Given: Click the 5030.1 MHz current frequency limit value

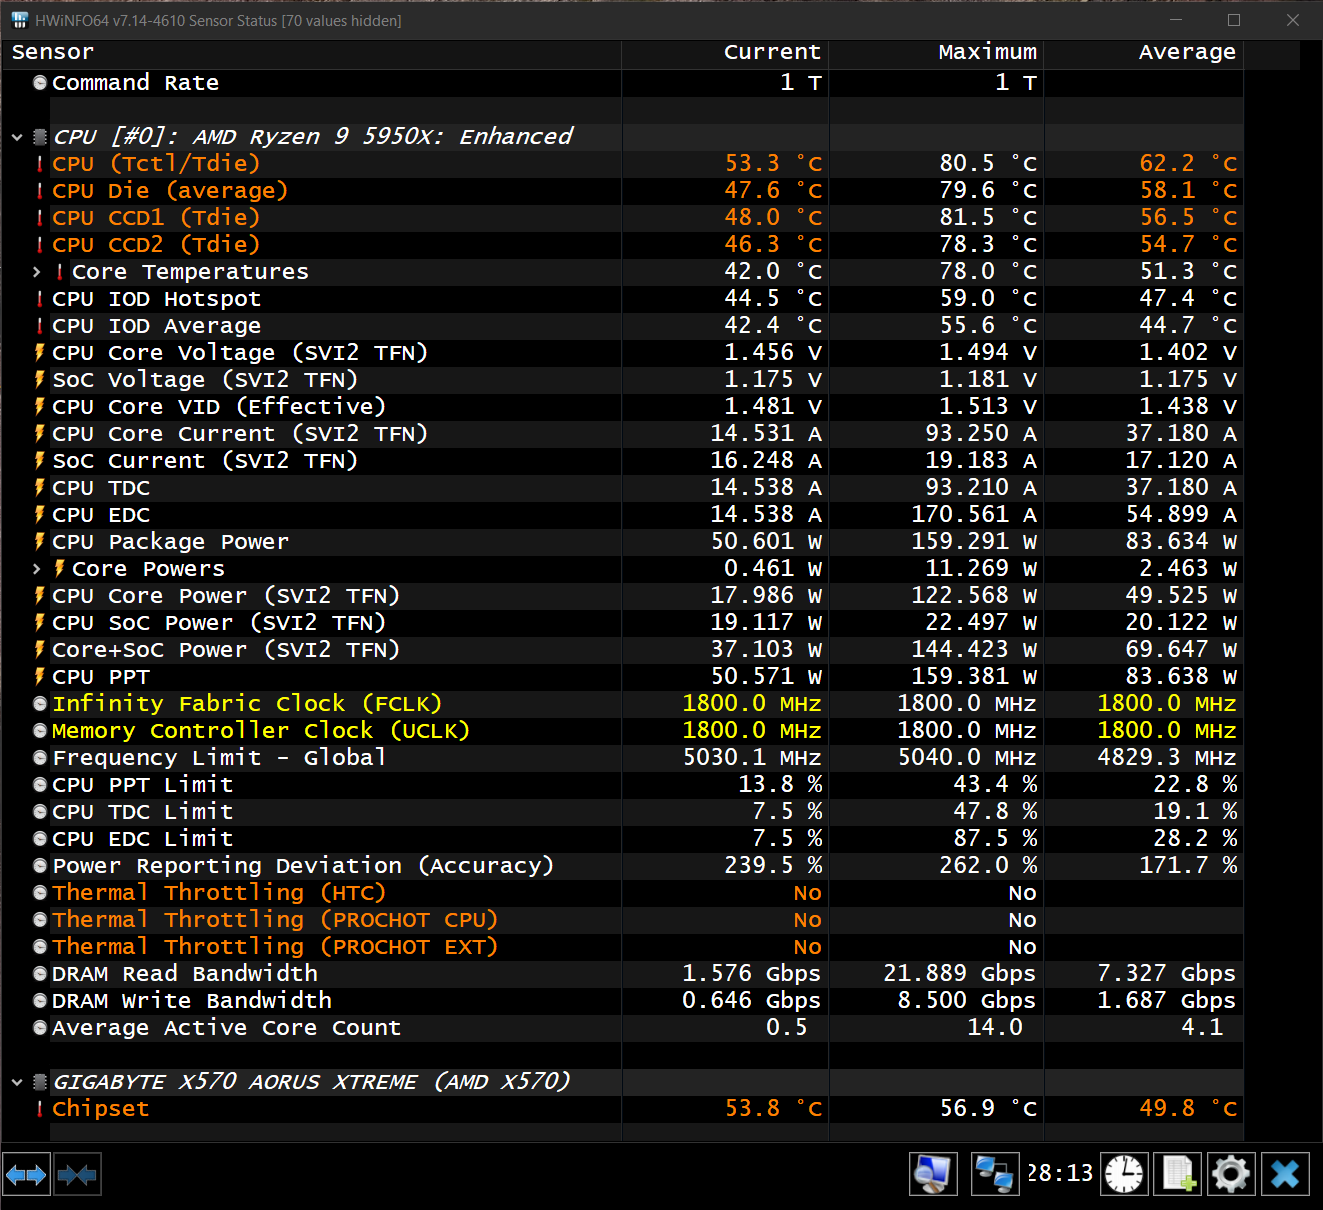Looking at the screenshot, I should tap(752, 758).
